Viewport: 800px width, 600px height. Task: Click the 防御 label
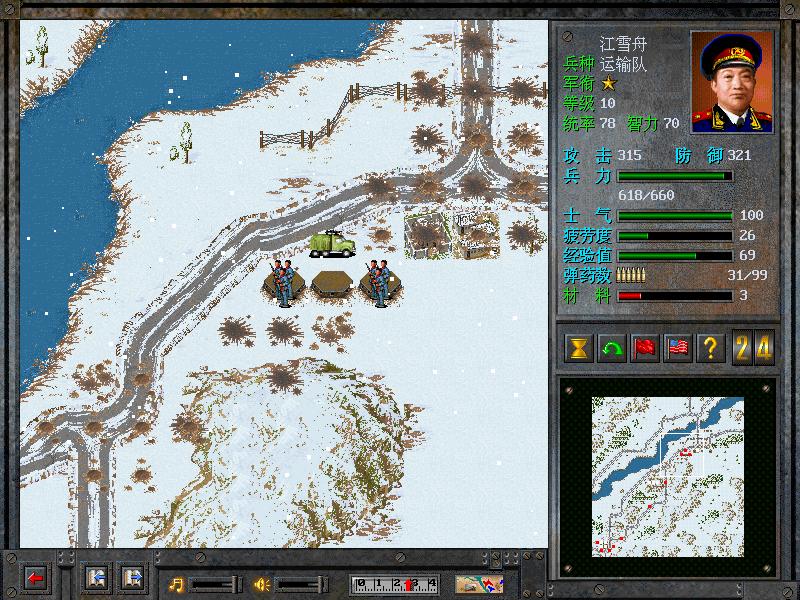click(x=699, y=156)
